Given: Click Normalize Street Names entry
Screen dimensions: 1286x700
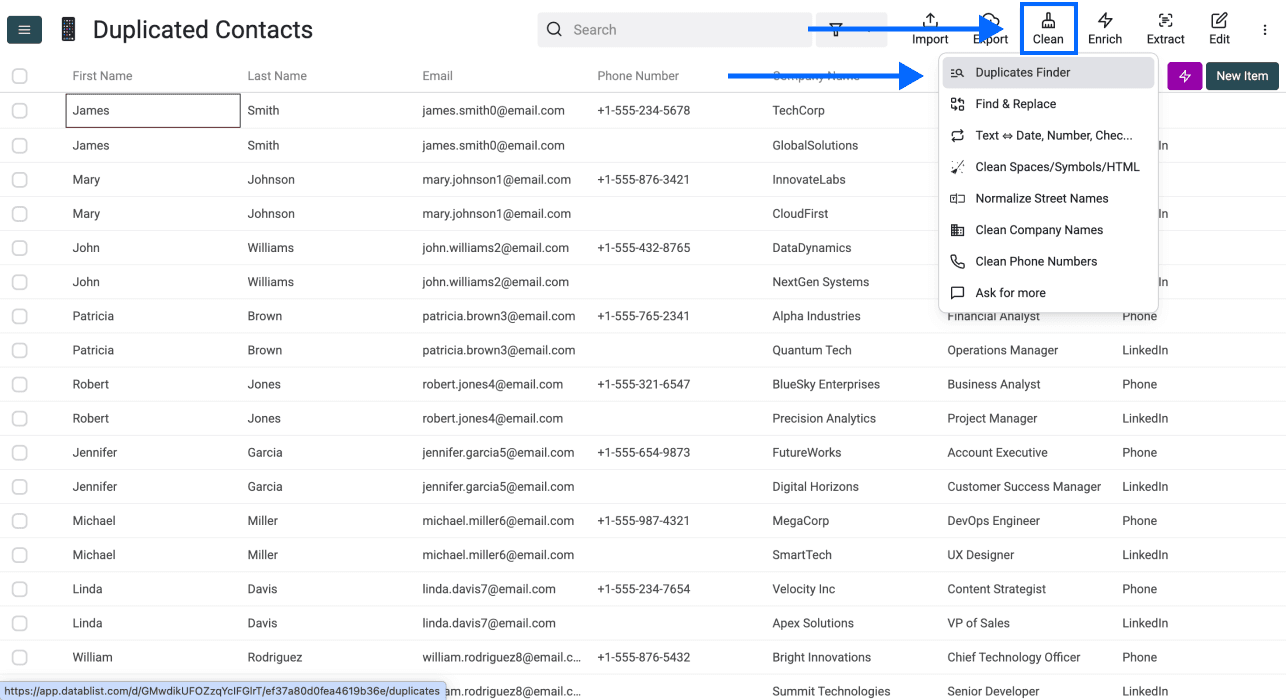Looking at the screenshot, I should pyautogui.click(x=1041, y=198).
